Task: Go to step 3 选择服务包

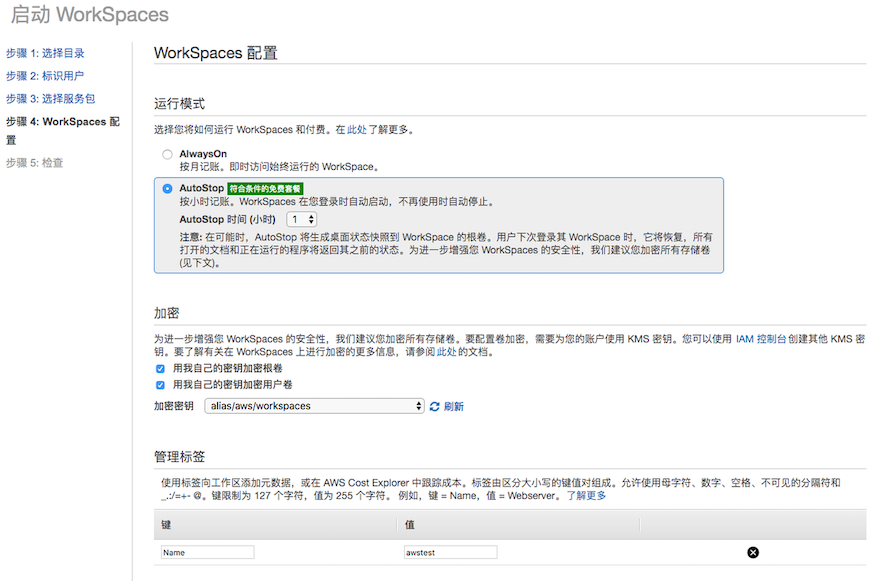Action: point(51,99)
